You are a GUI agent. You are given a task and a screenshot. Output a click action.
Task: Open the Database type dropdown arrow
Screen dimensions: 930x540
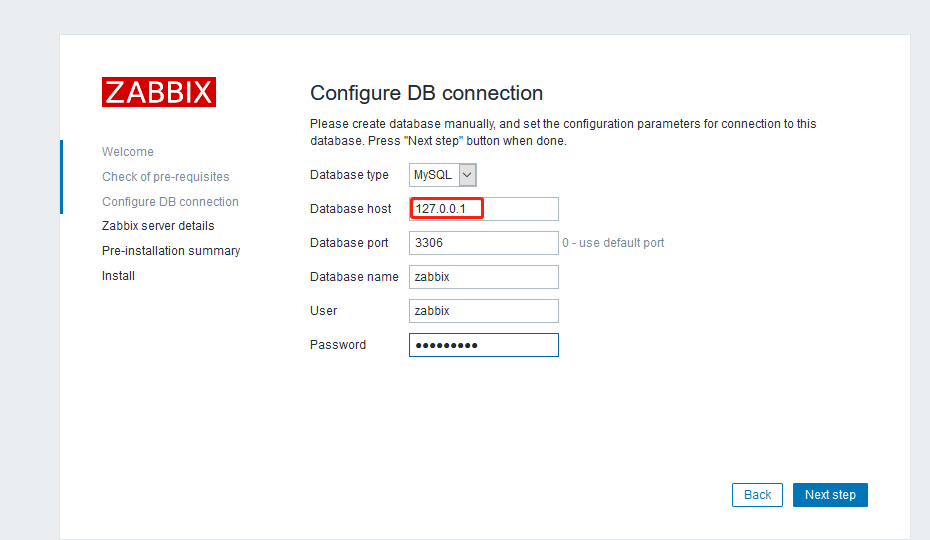coord(467,175)
